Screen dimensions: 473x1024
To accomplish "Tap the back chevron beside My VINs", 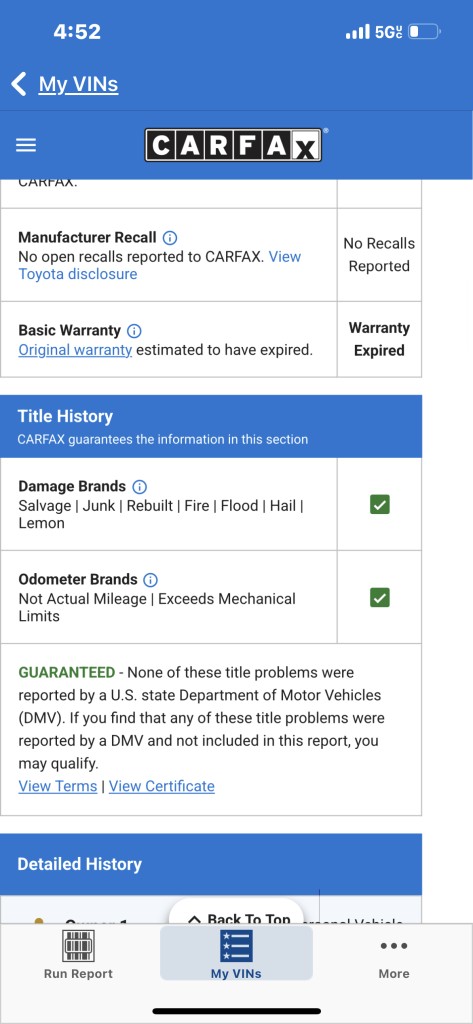I will pos(19,84).
